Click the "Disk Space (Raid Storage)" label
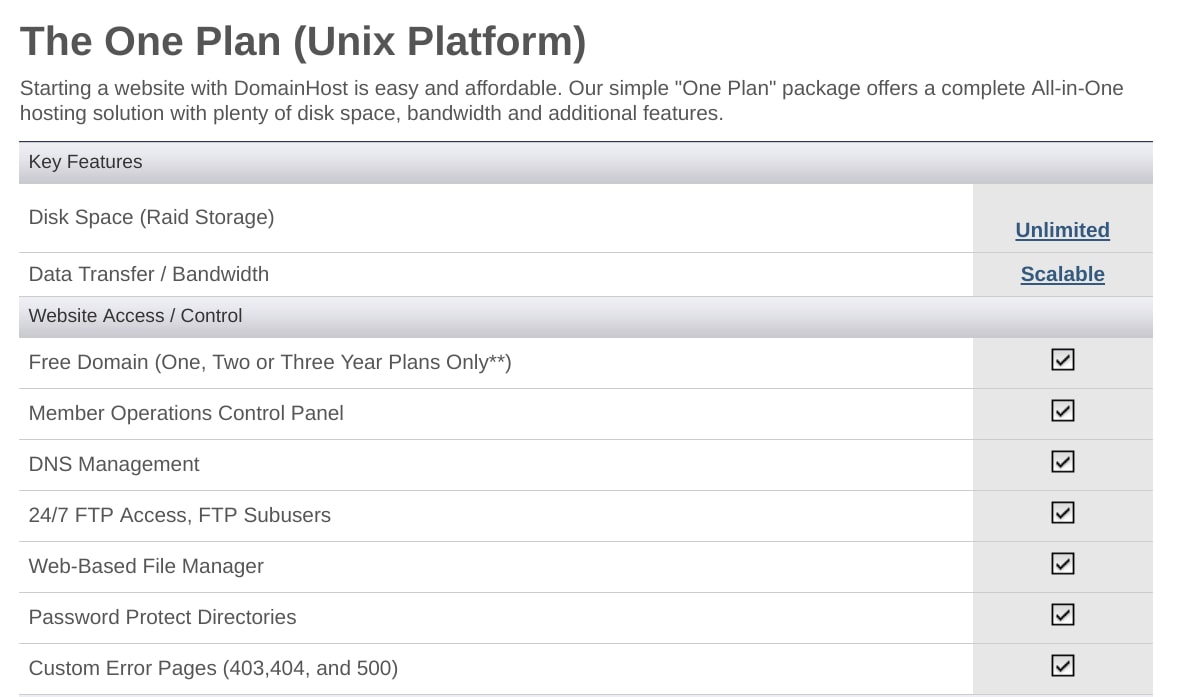 tap(151, 218)
